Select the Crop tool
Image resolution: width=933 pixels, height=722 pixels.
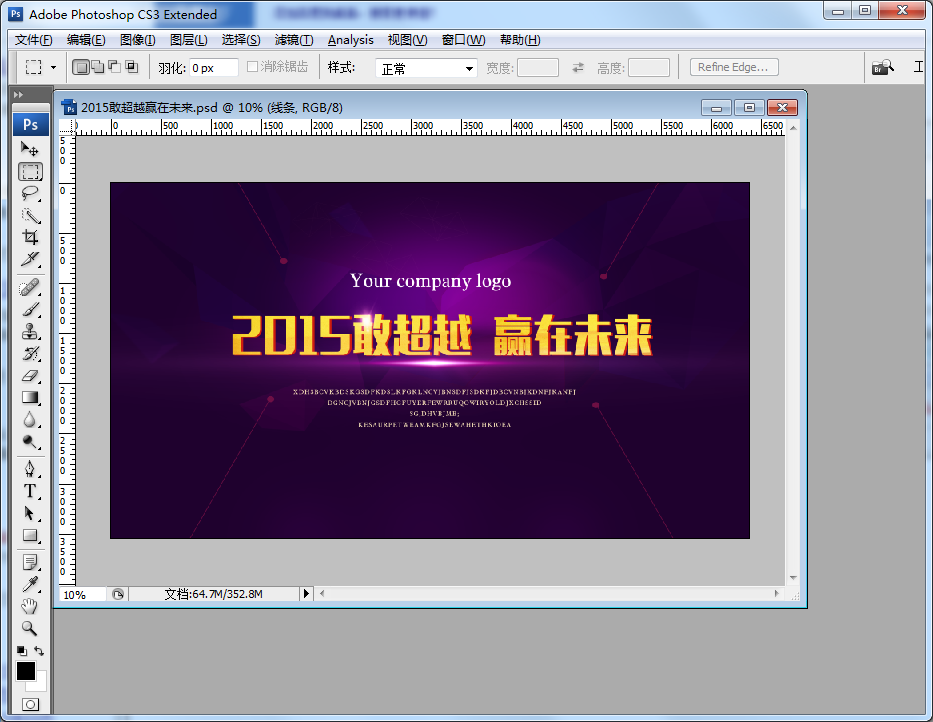coord(30,237)
